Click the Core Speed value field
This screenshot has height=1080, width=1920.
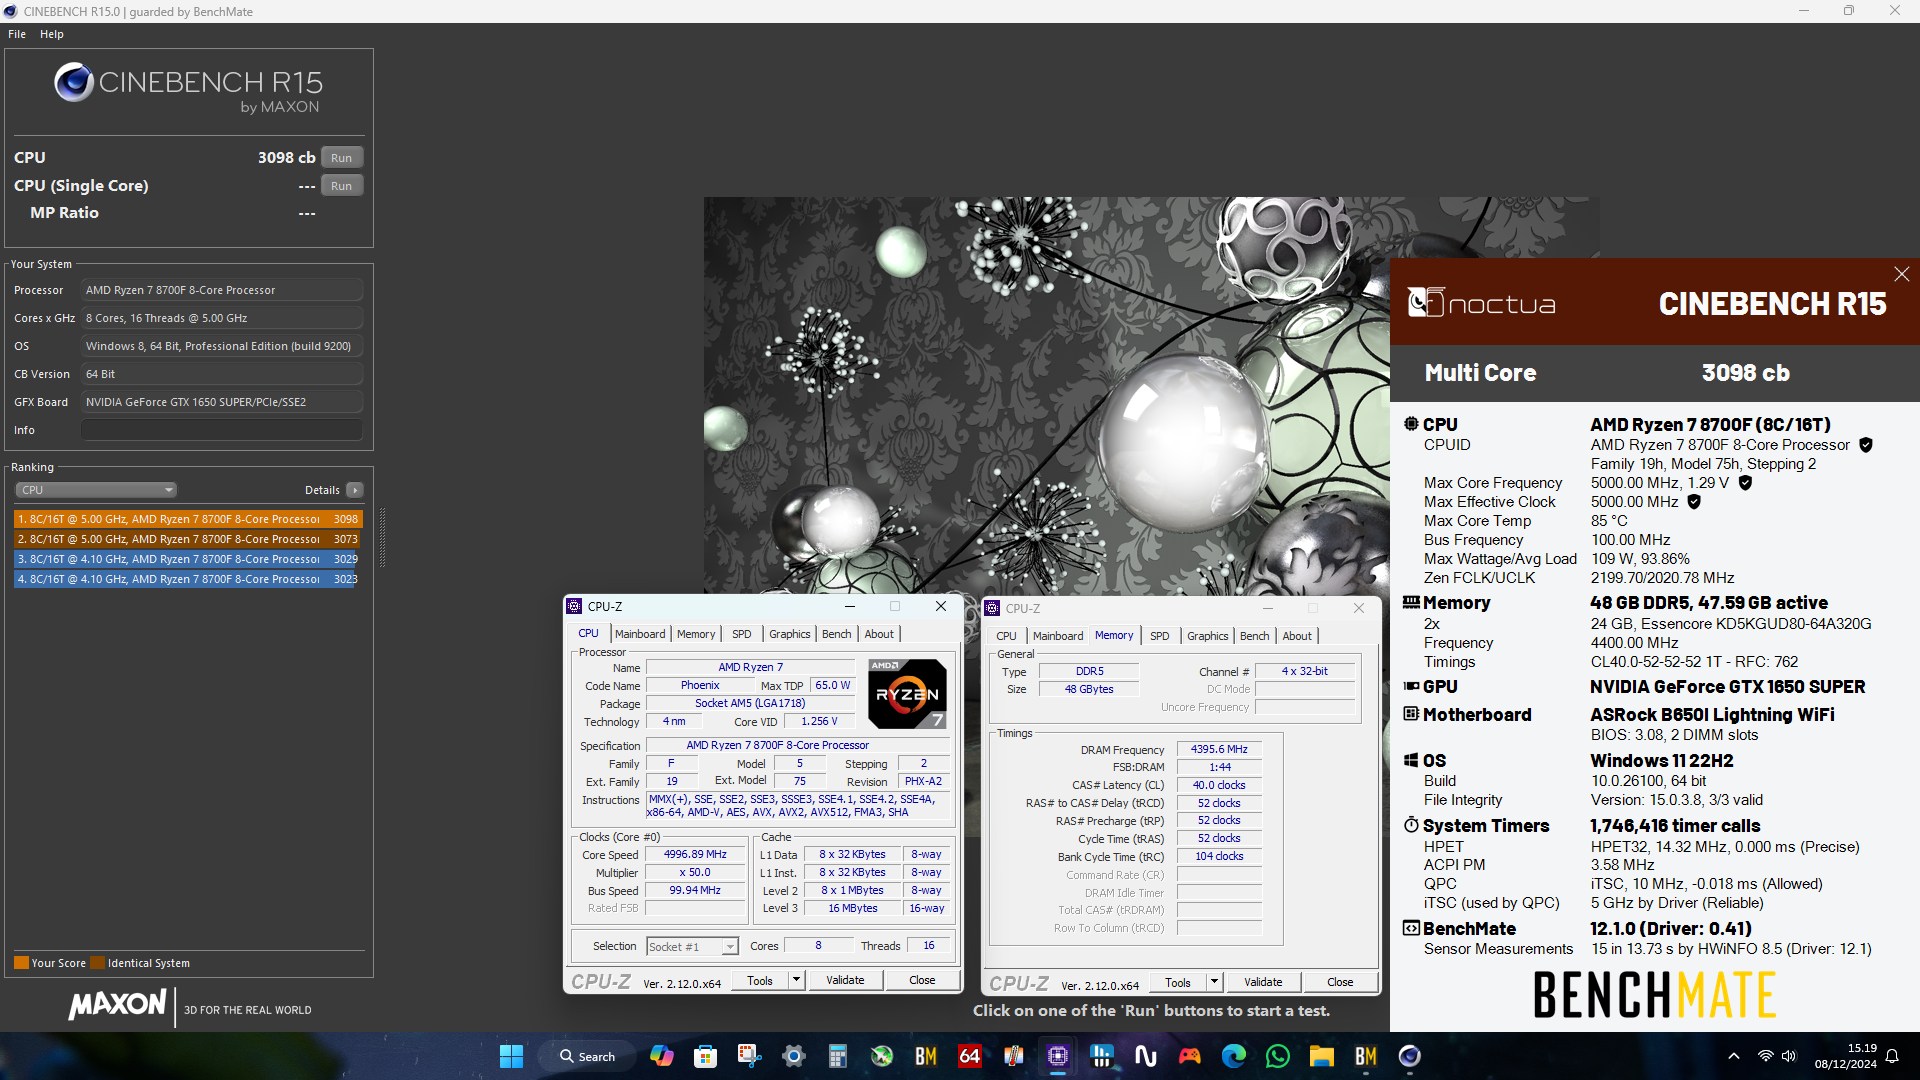[695, 855]
